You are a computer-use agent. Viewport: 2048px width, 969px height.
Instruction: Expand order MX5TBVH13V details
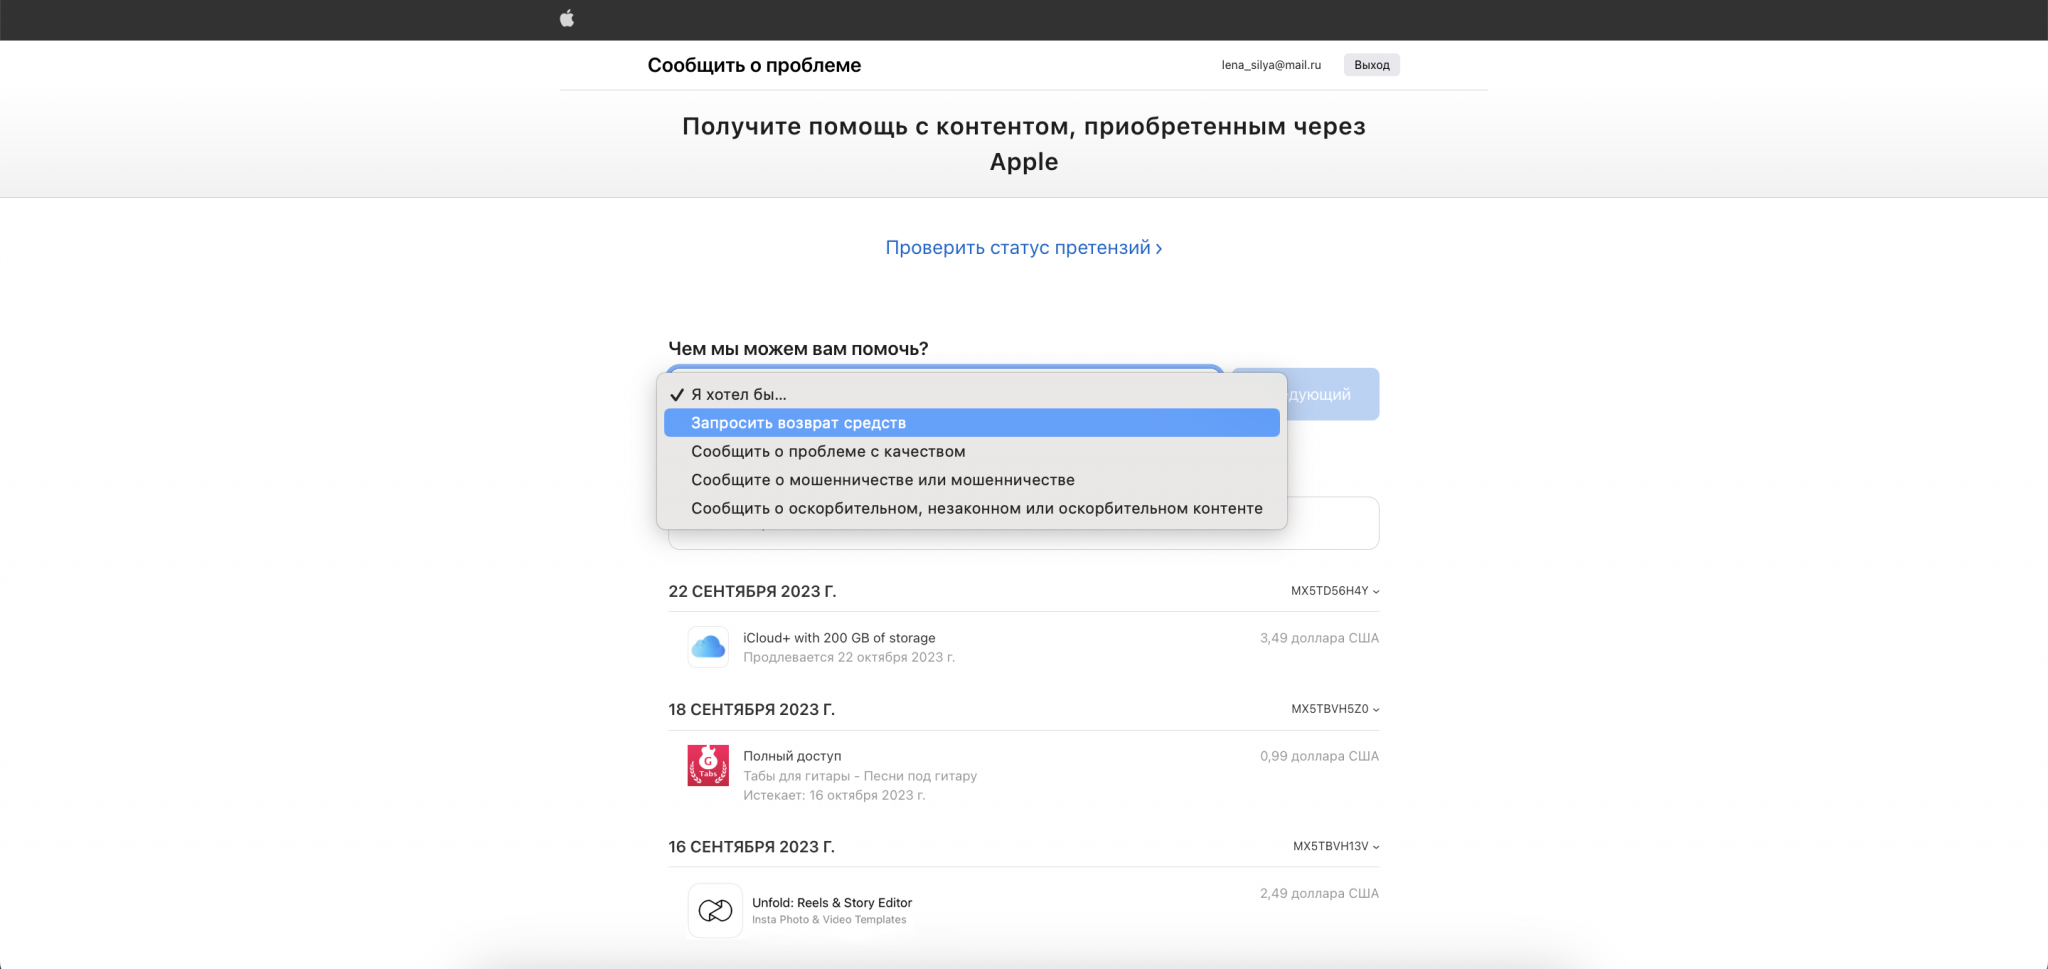click(1336, 846)
